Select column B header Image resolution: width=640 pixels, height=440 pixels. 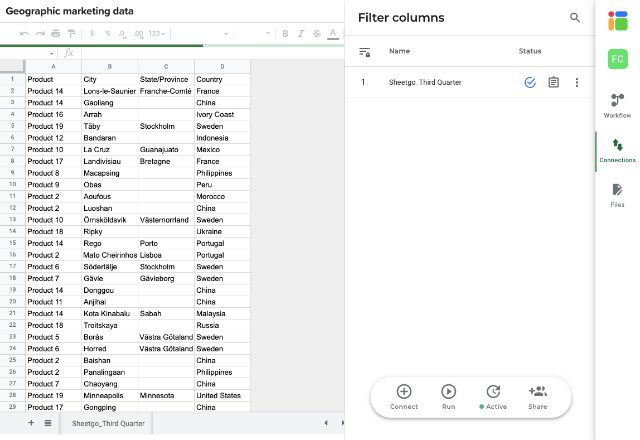tap(110, 67)
